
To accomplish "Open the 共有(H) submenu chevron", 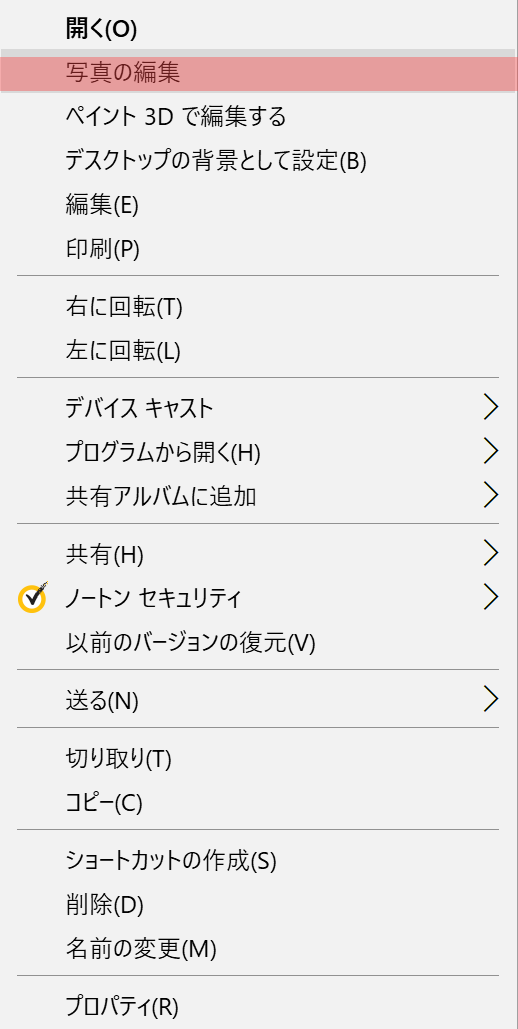I will [x=491, y=553].
